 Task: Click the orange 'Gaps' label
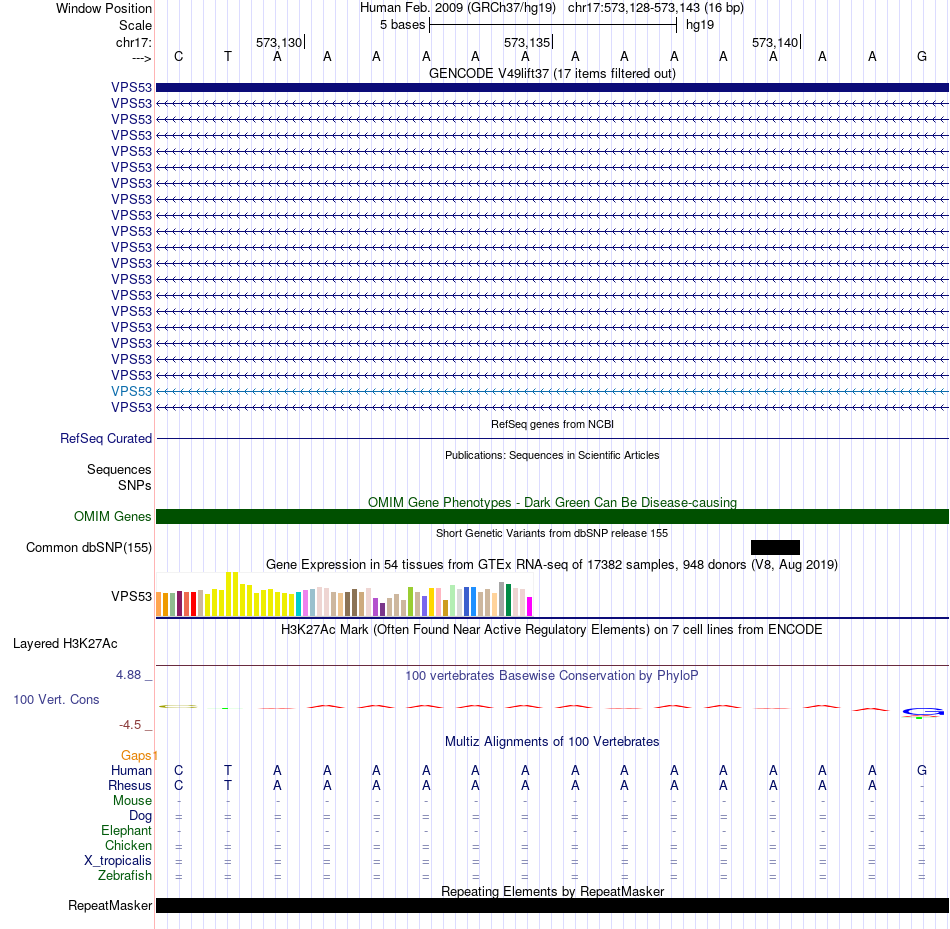(136, 755)
